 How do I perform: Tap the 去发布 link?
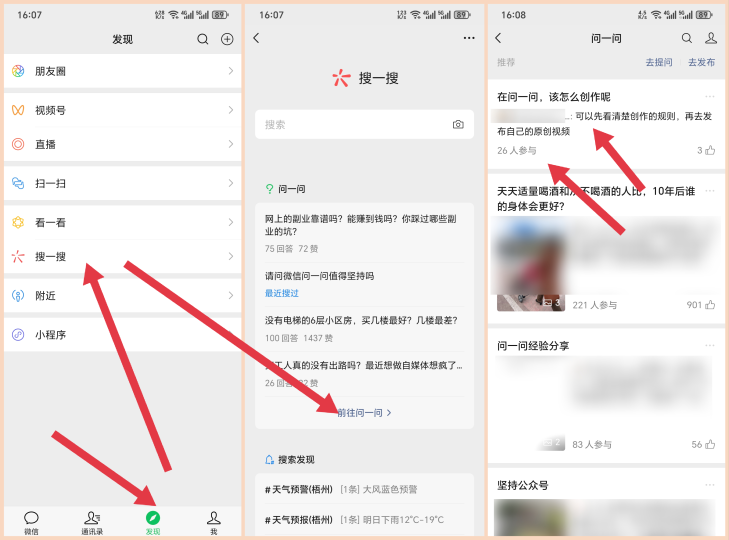pos(701,62)
